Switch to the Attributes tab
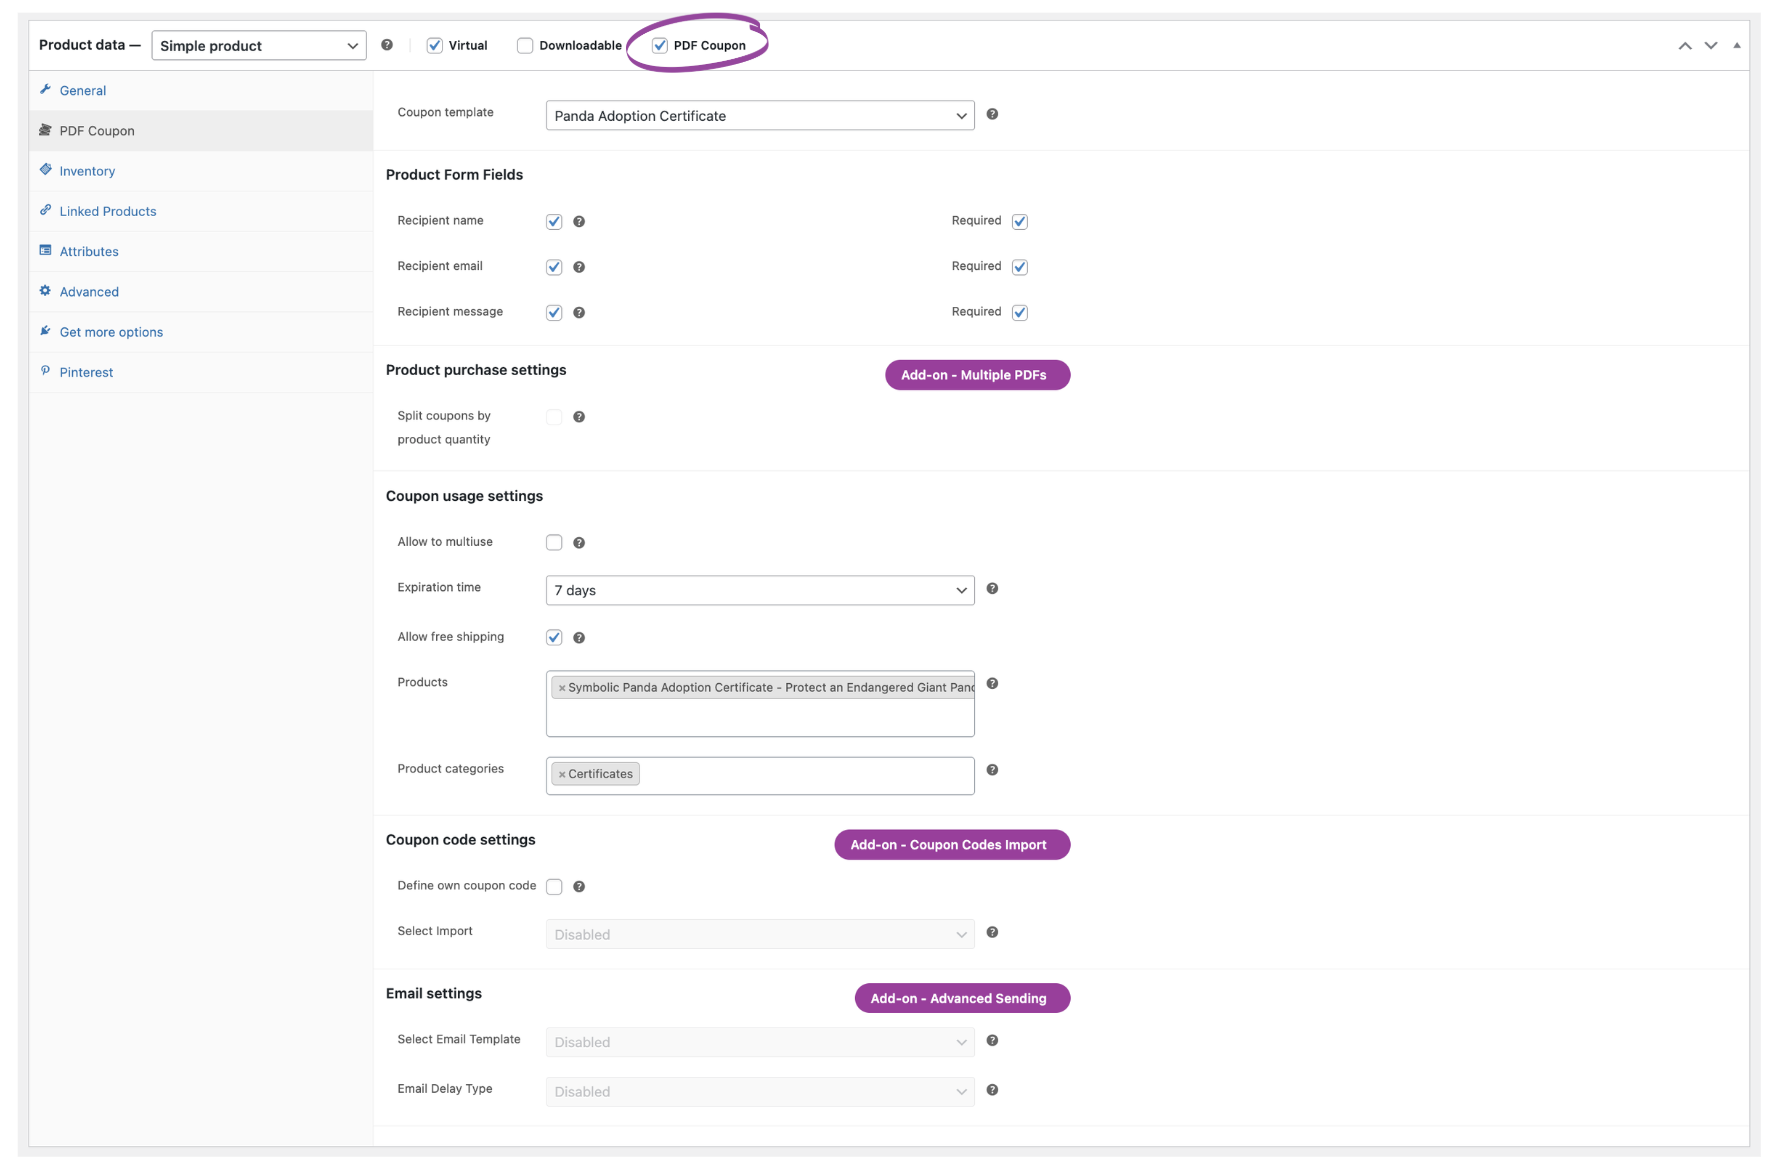Screen dimensions: 1778x1174 tap(88, 250)
